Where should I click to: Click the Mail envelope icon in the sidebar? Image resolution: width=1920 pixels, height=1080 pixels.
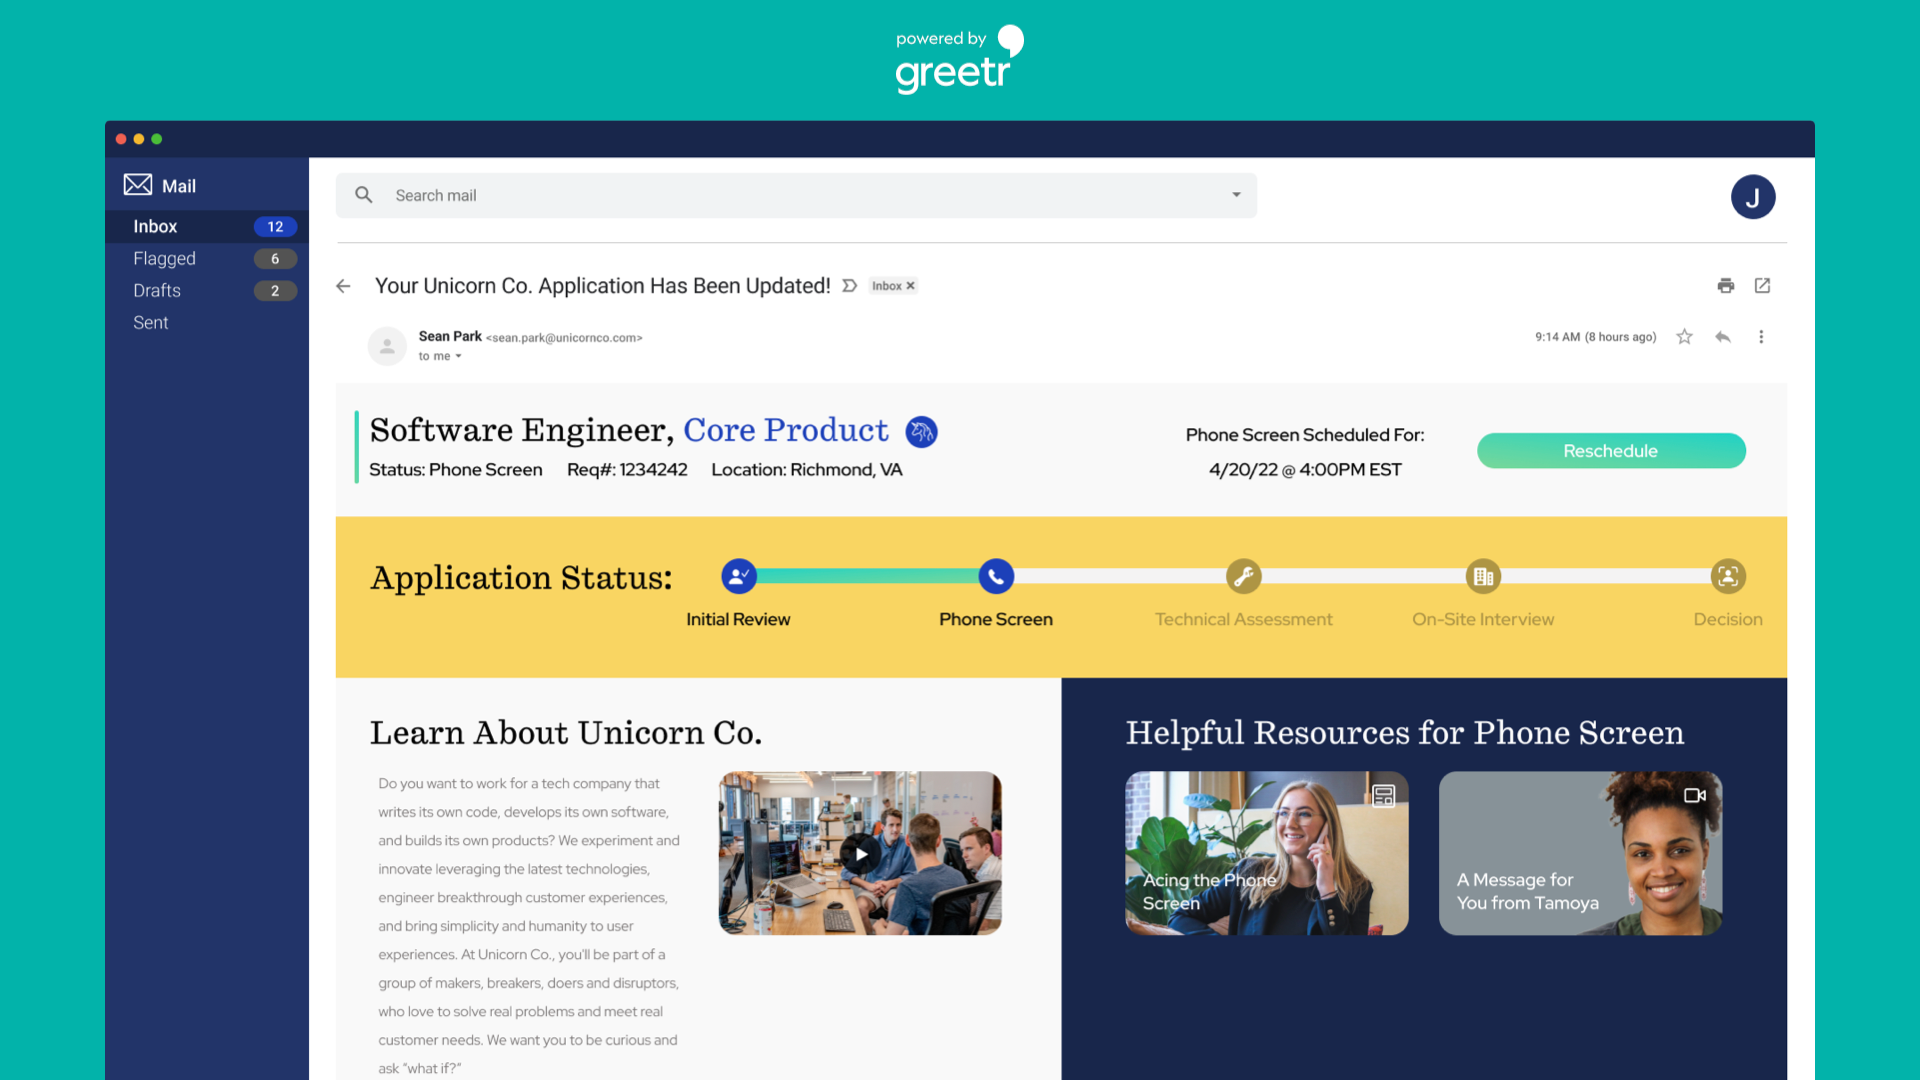[138, 185]
